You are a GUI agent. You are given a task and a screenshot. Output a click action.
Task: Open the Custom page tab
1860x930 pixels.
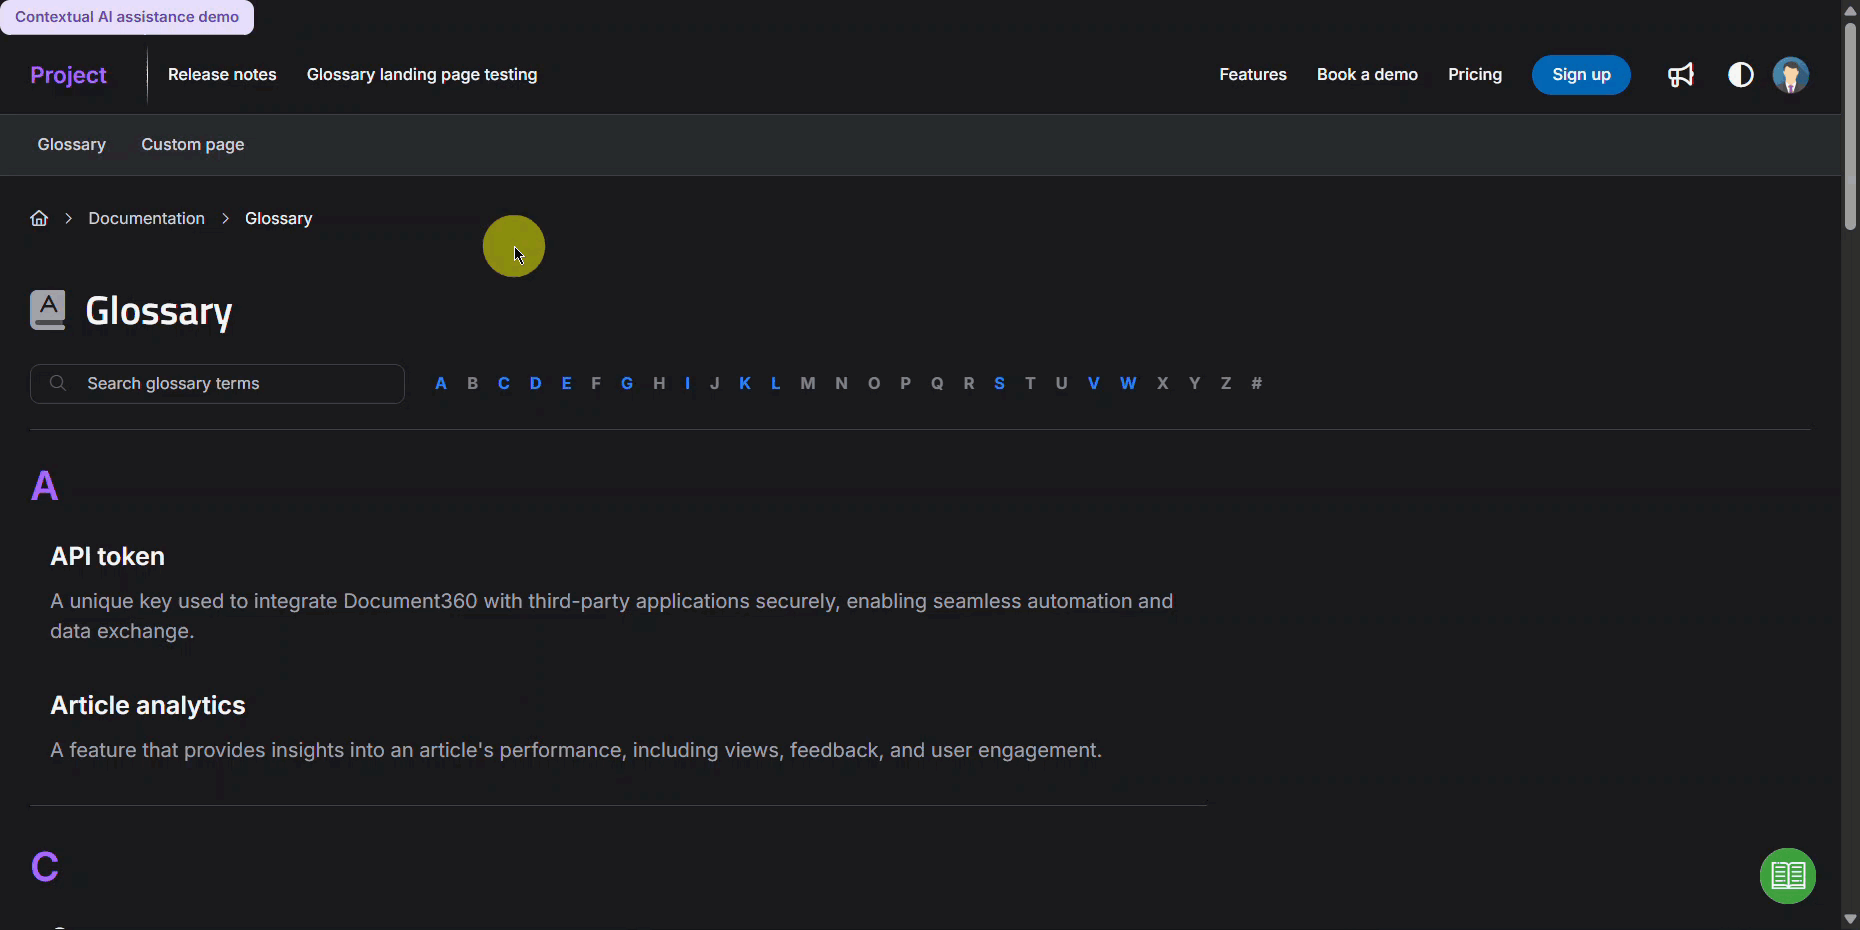coord(192,145)
